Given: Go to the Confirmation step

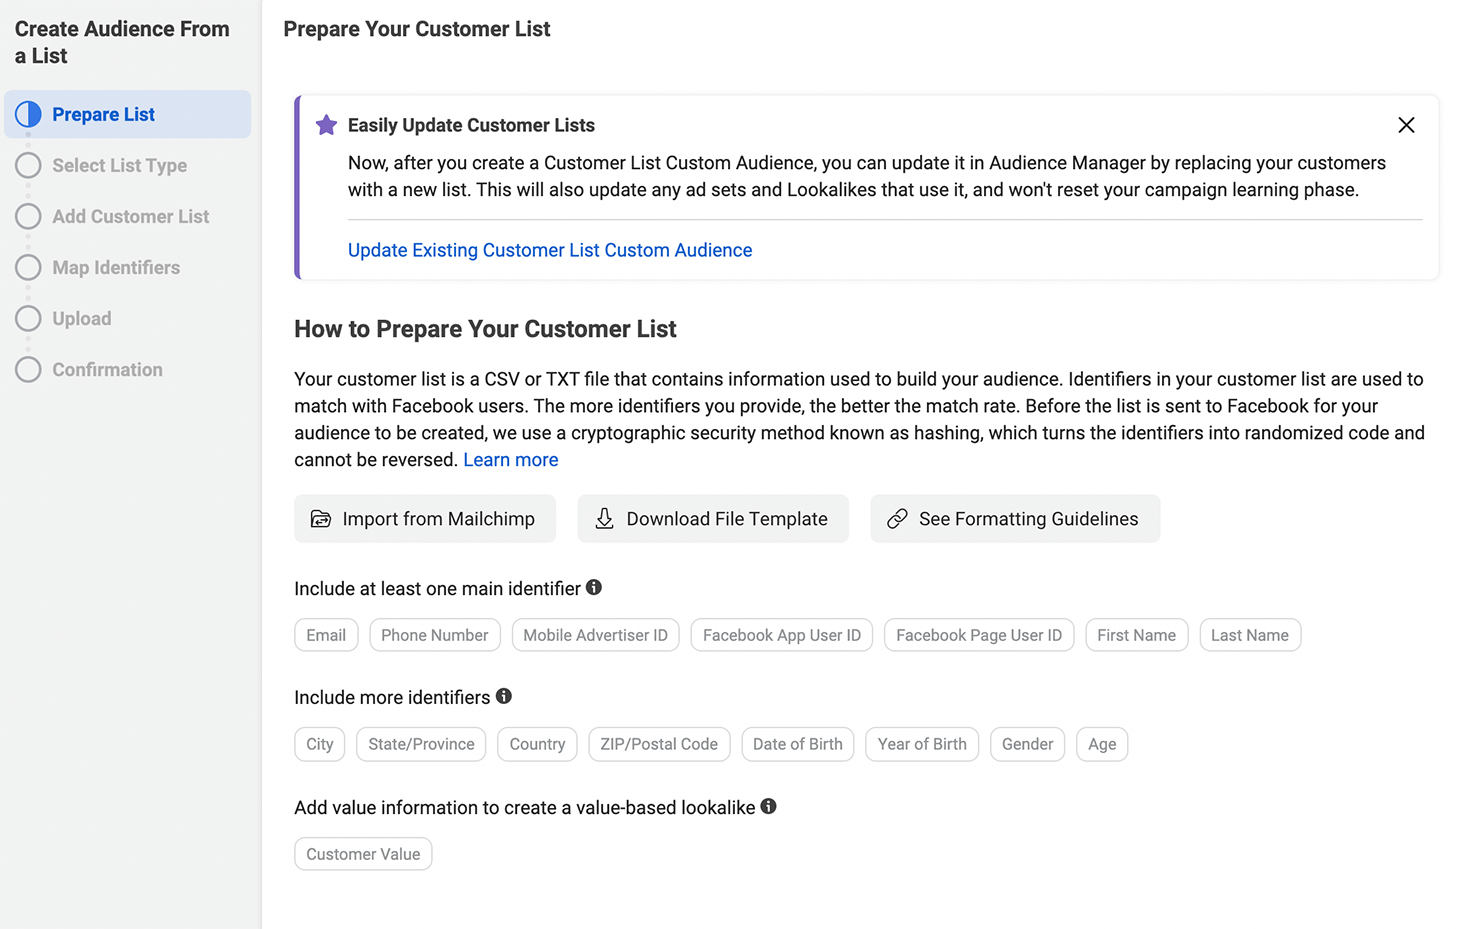Looking at the screenshot, I should [107, 369].
